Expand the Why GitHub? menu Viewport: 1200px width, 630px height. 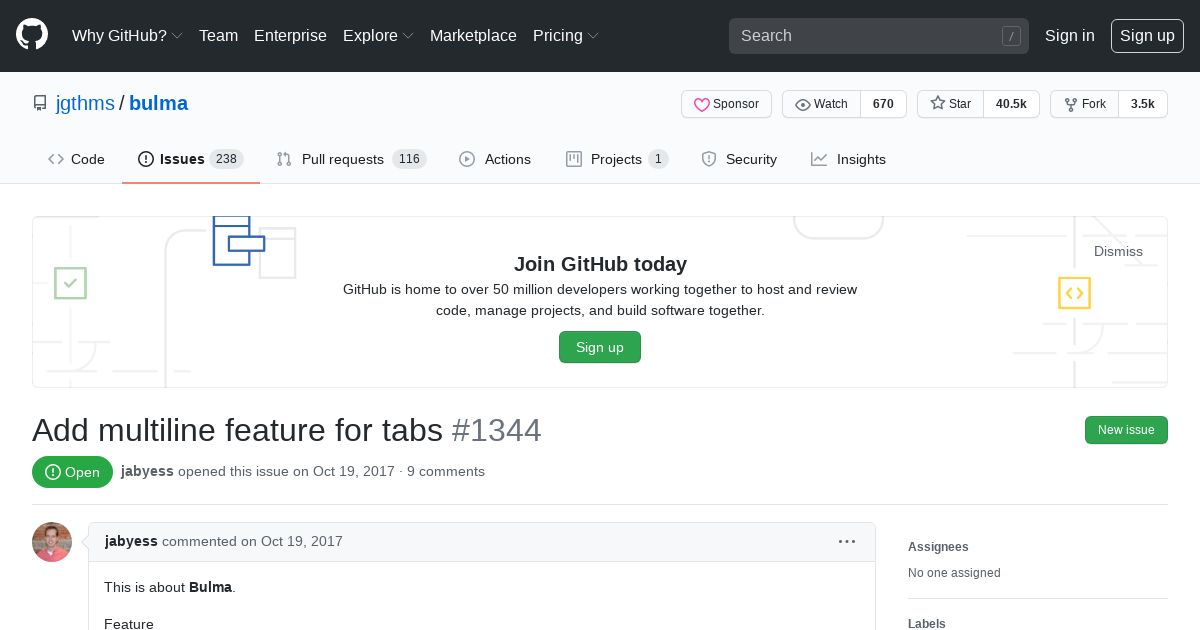[127, 35]
